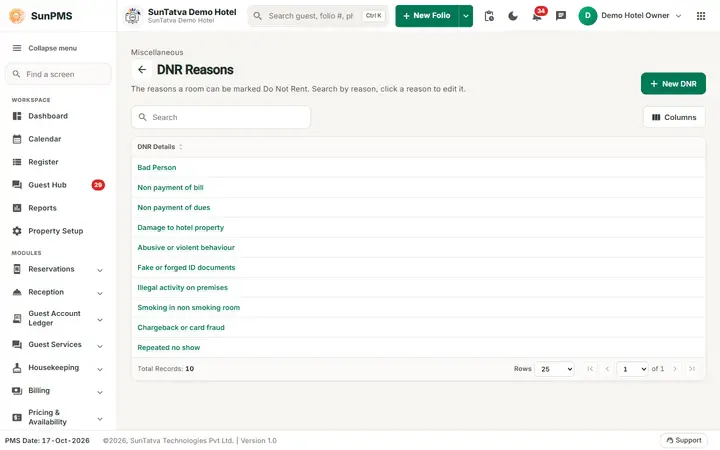Click the SunPMS logo icon

coord(17,16)
